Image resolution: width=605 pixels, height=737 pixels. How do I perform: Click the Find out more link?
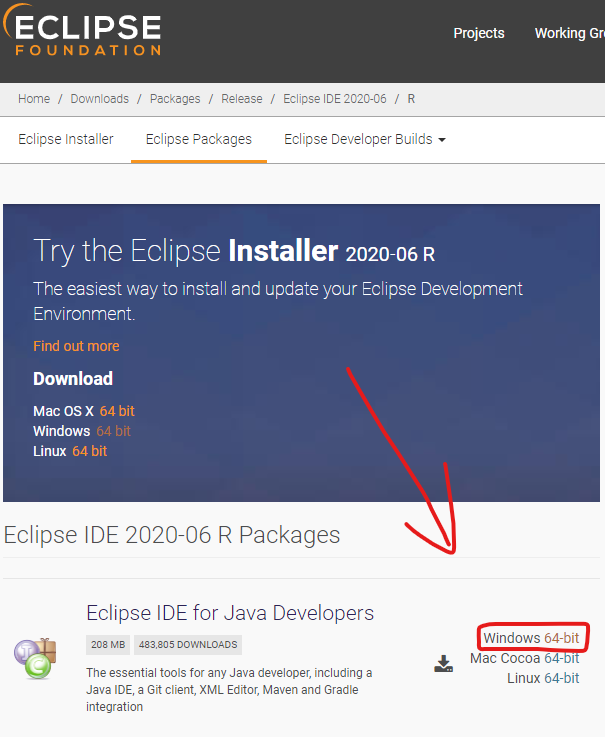click(76, 346)
